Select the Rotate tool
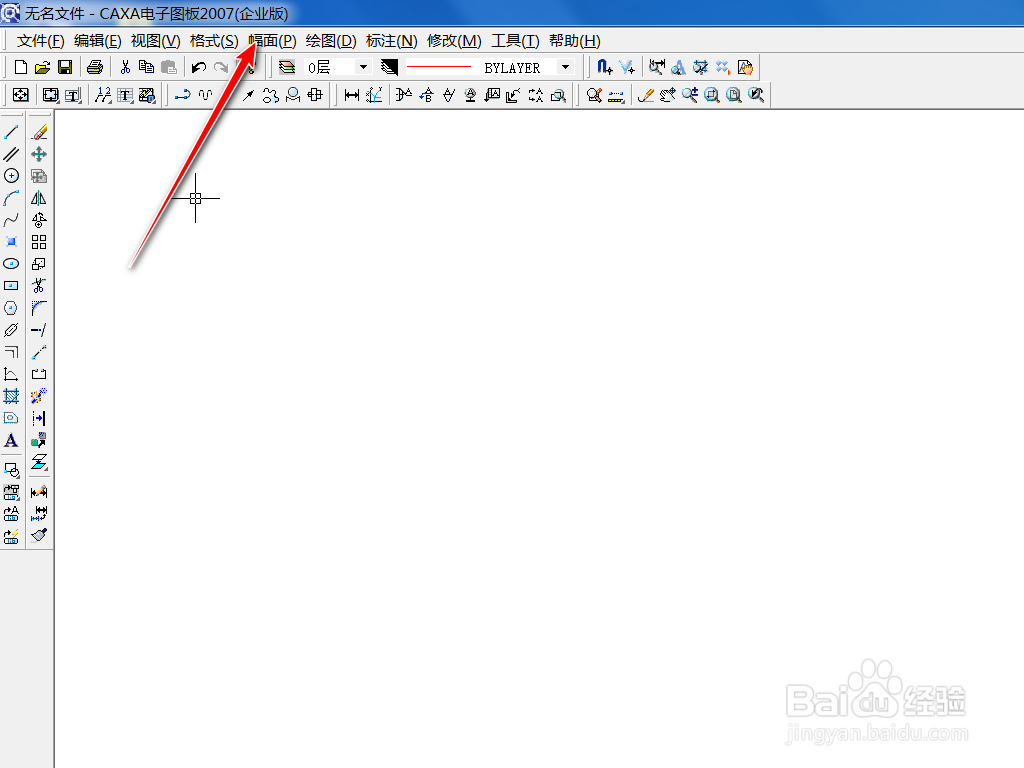The height and width of the screenshot is (768, 1024). [39, 220]
